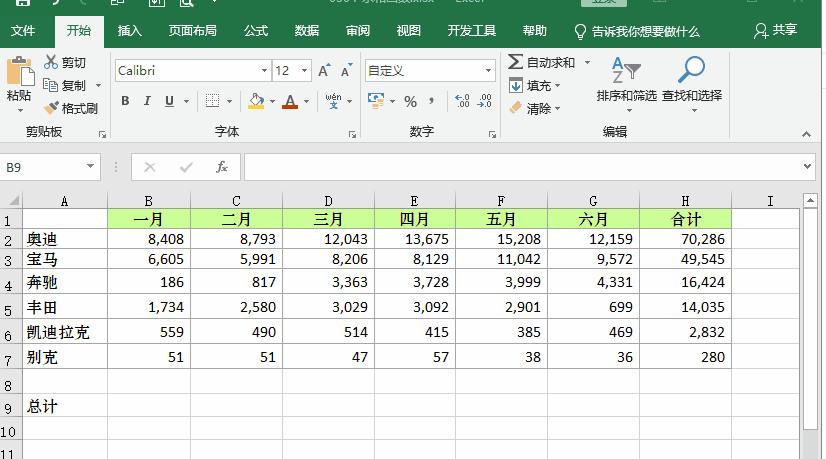This screenshot has width=826, height=459.
Task: Click the Insert Function fx icon
Action: tap(222, 167)
